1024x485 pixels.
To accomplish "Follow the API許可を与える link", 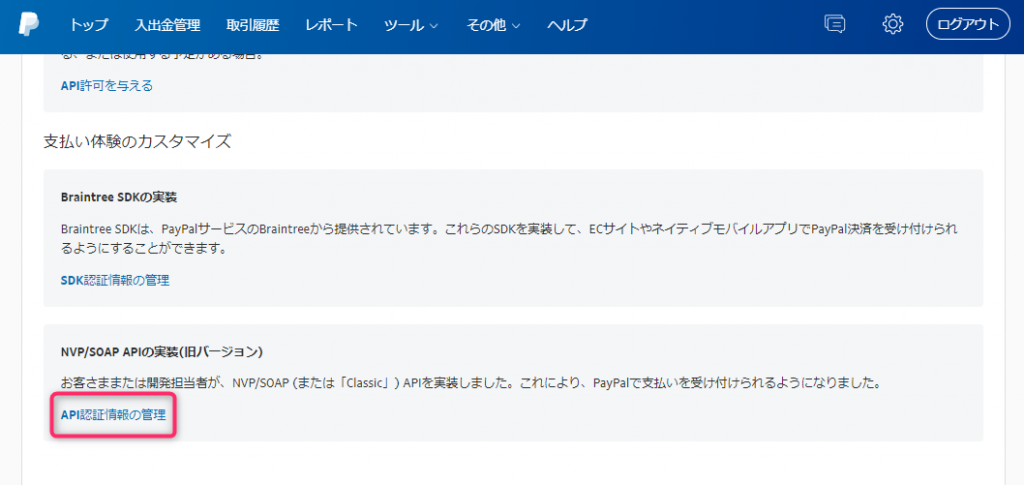I will [x=107, y=86].
